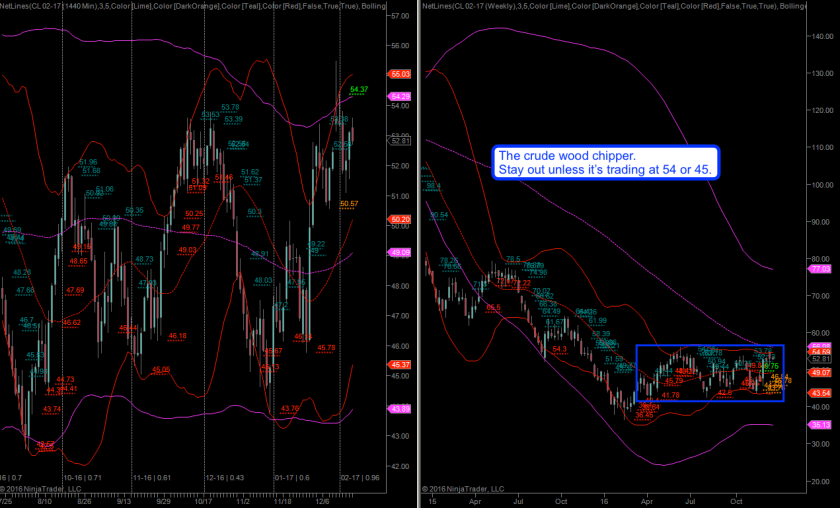Click the red 55.03 price marker
Viewport: 840px width, 508px height.
click(x=401, y=74)
